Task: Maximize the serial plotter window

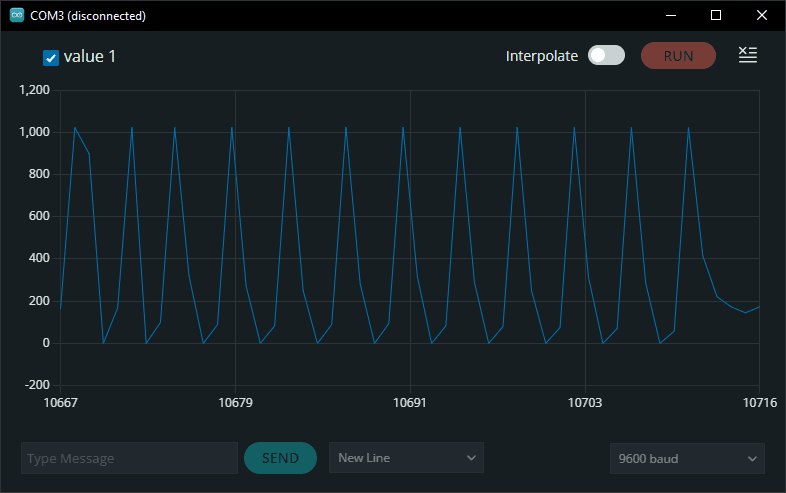Action: tap(716, 16)
